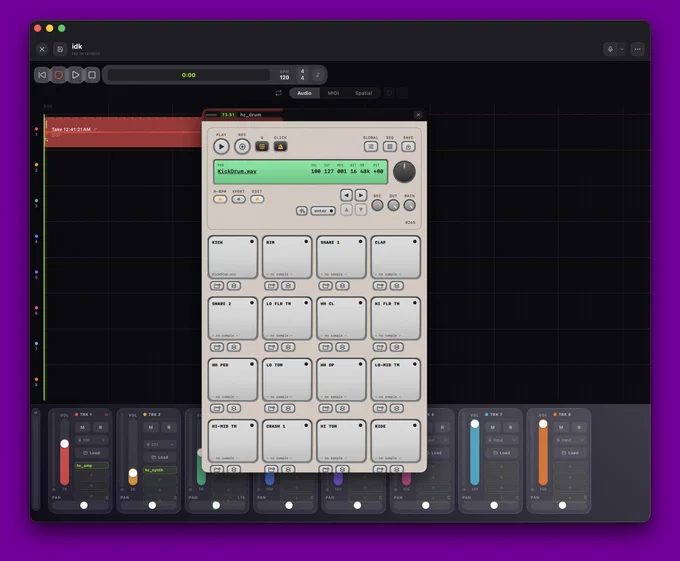Trigger the KICK pad

click(233, 257)
